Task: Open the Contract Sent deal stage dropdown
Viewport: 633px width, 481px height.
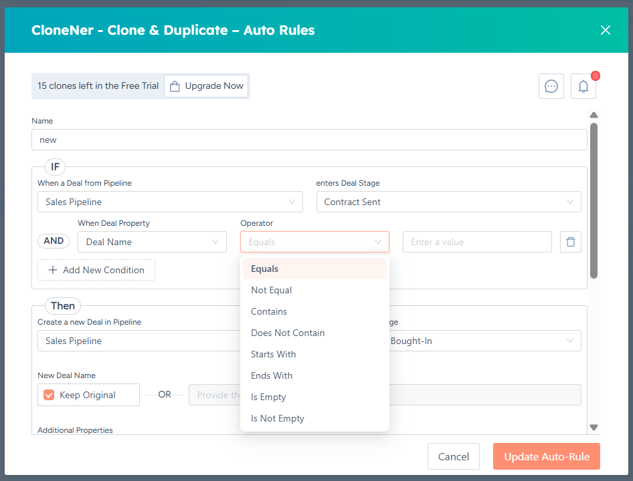Action: click(x=449, y=202)
